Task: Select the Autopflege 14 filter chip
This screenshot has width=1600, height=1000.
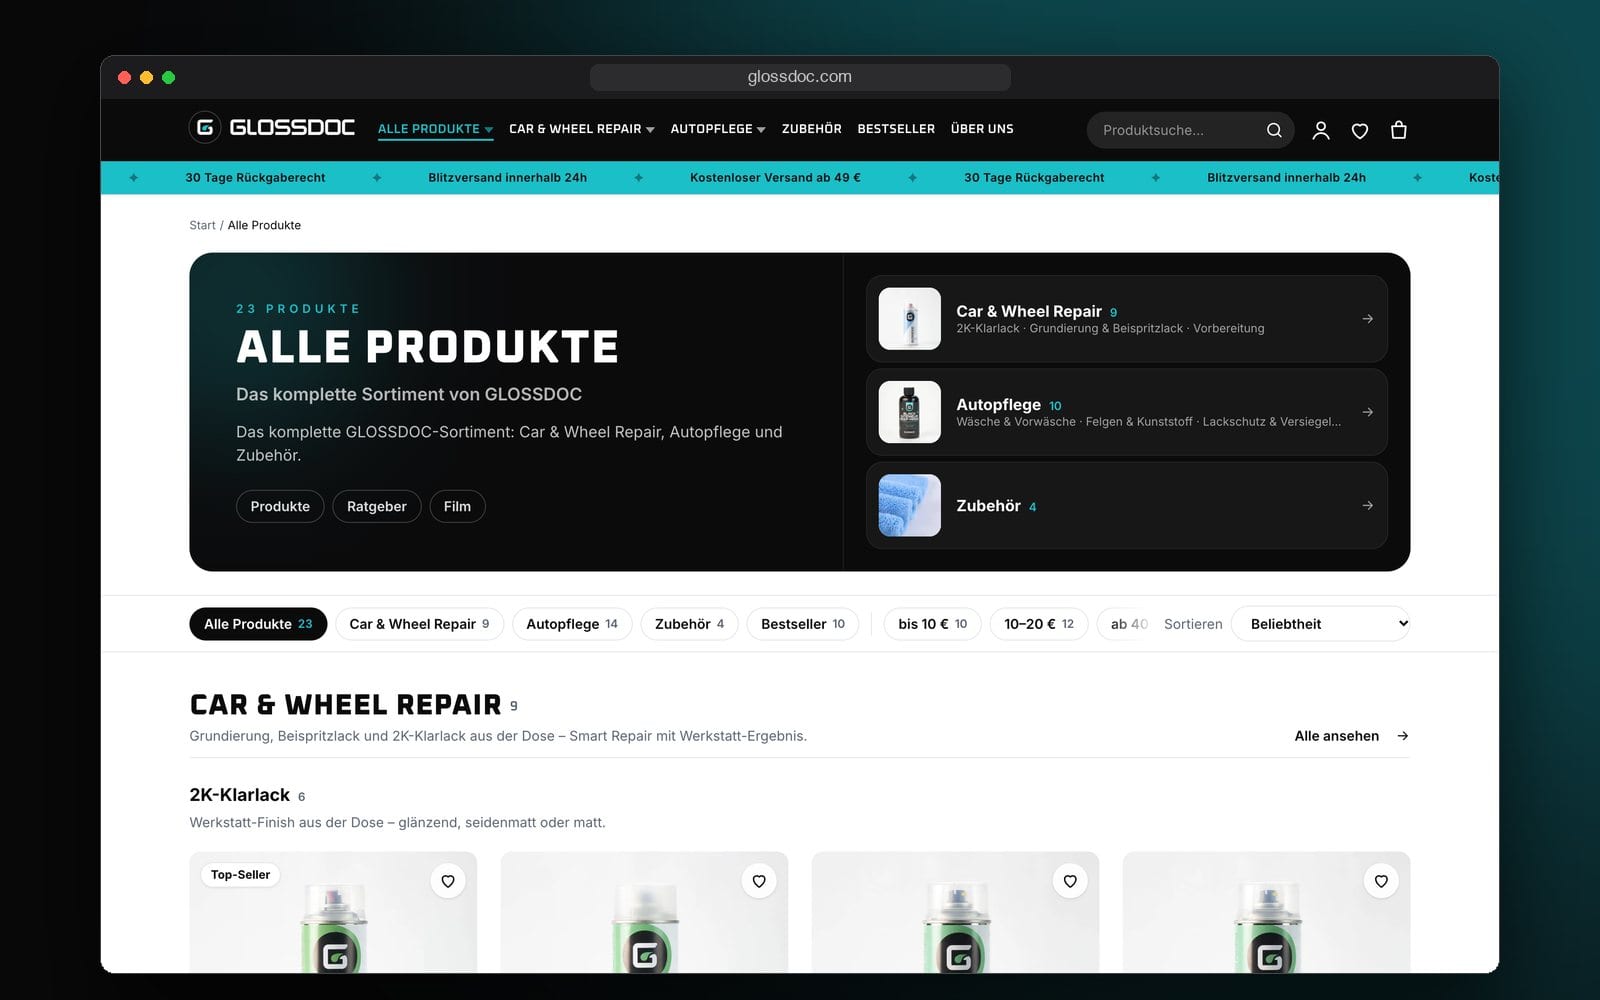Action: tap(572, 624)
